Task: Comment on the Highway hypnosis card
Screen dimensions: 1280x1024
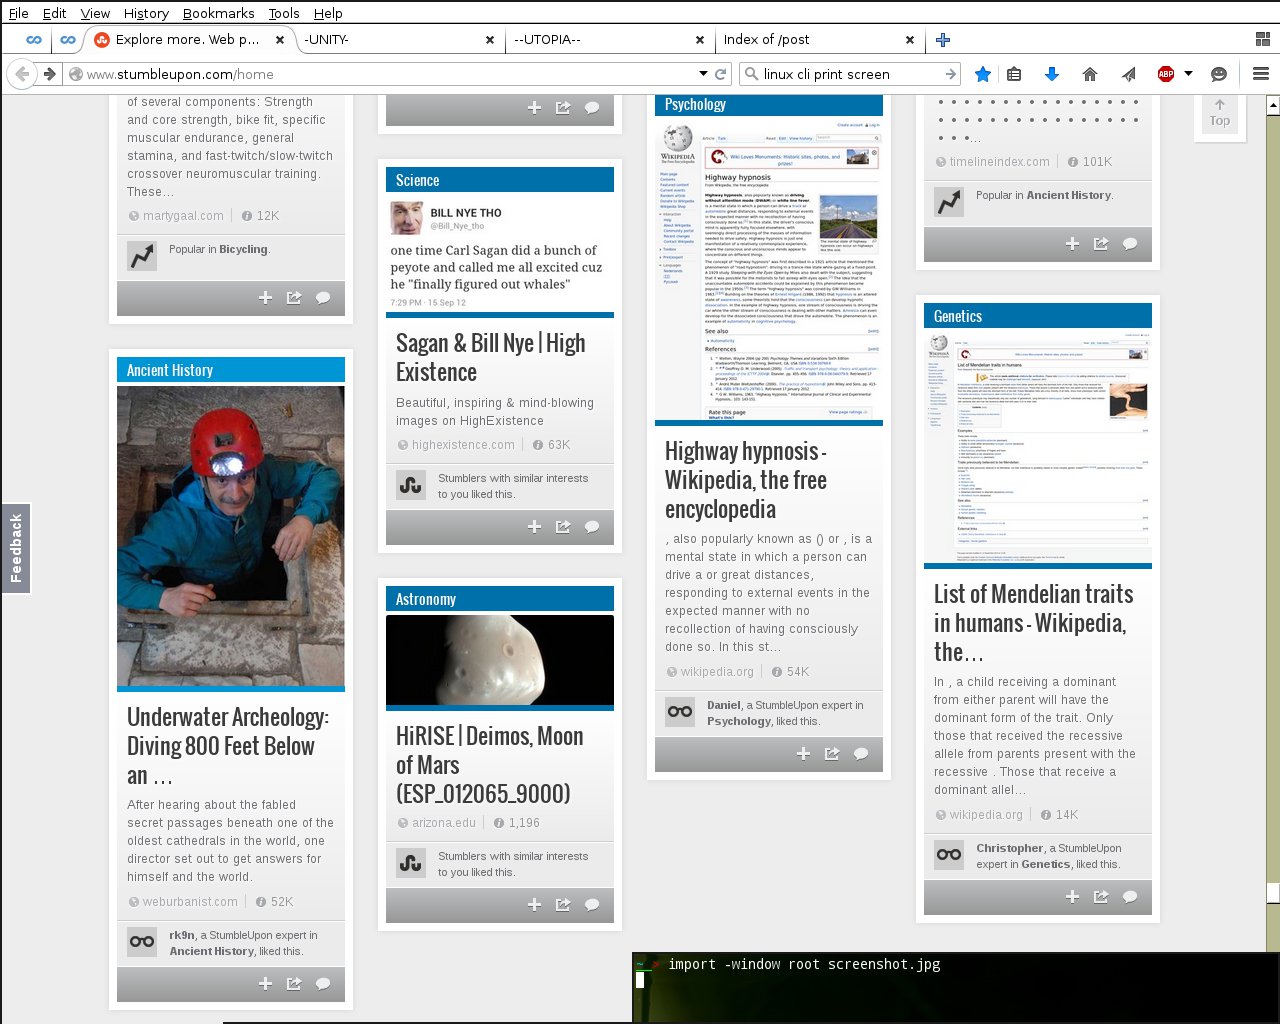Action: point(861,754)
